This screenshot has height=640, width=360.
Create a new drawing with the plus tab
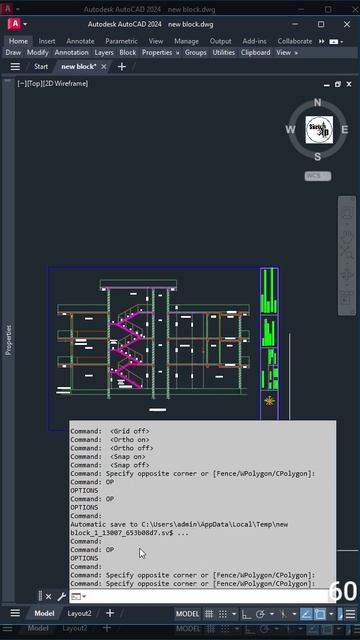coord(122,67)
